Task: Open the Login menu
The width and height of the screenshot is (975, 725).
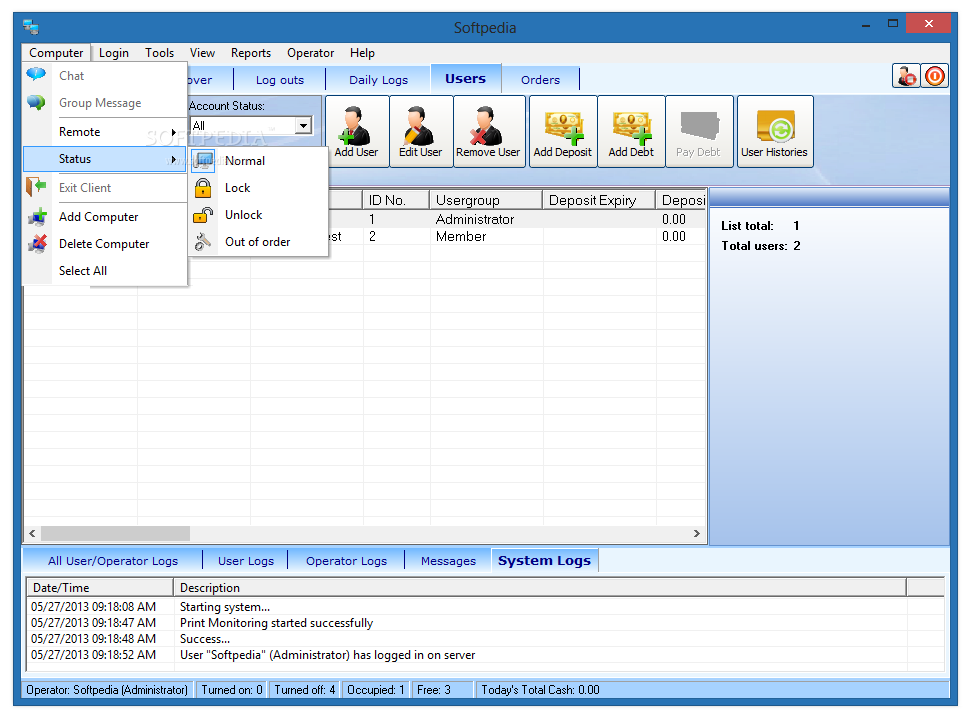Action: (114, 53)
